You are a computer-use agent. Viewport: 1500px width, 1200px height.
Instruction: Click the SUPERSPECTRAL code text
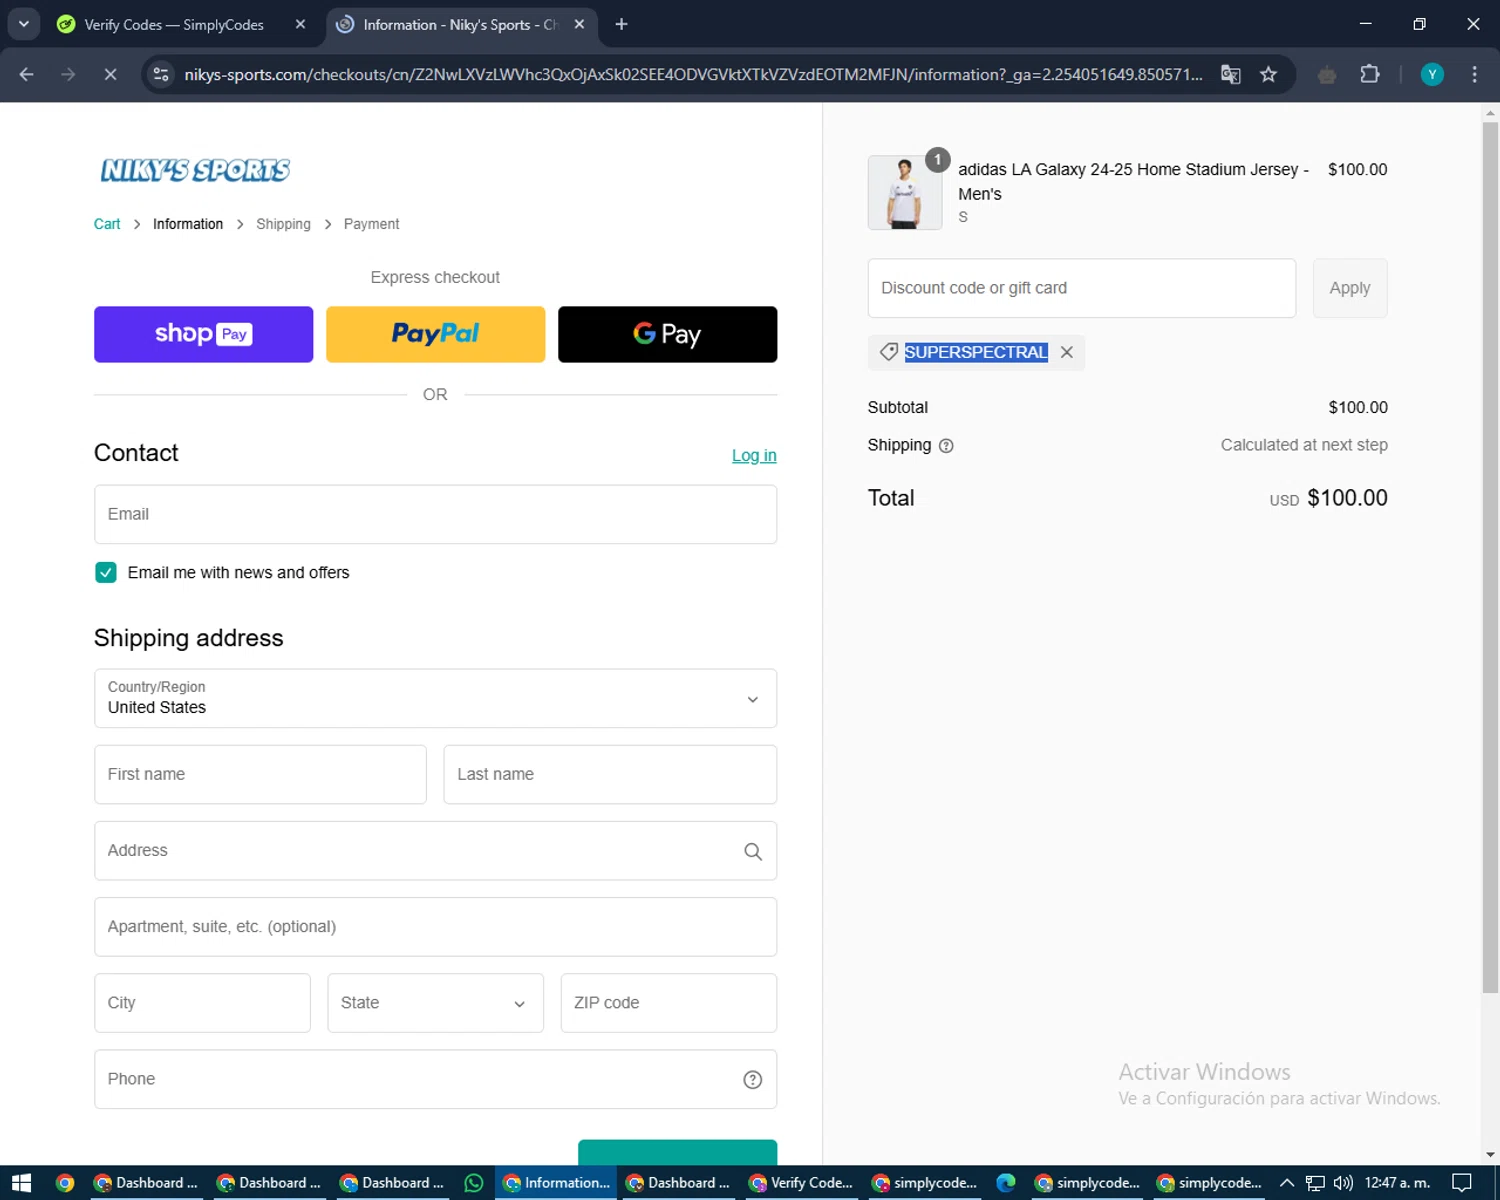click(x=976, y=352)
